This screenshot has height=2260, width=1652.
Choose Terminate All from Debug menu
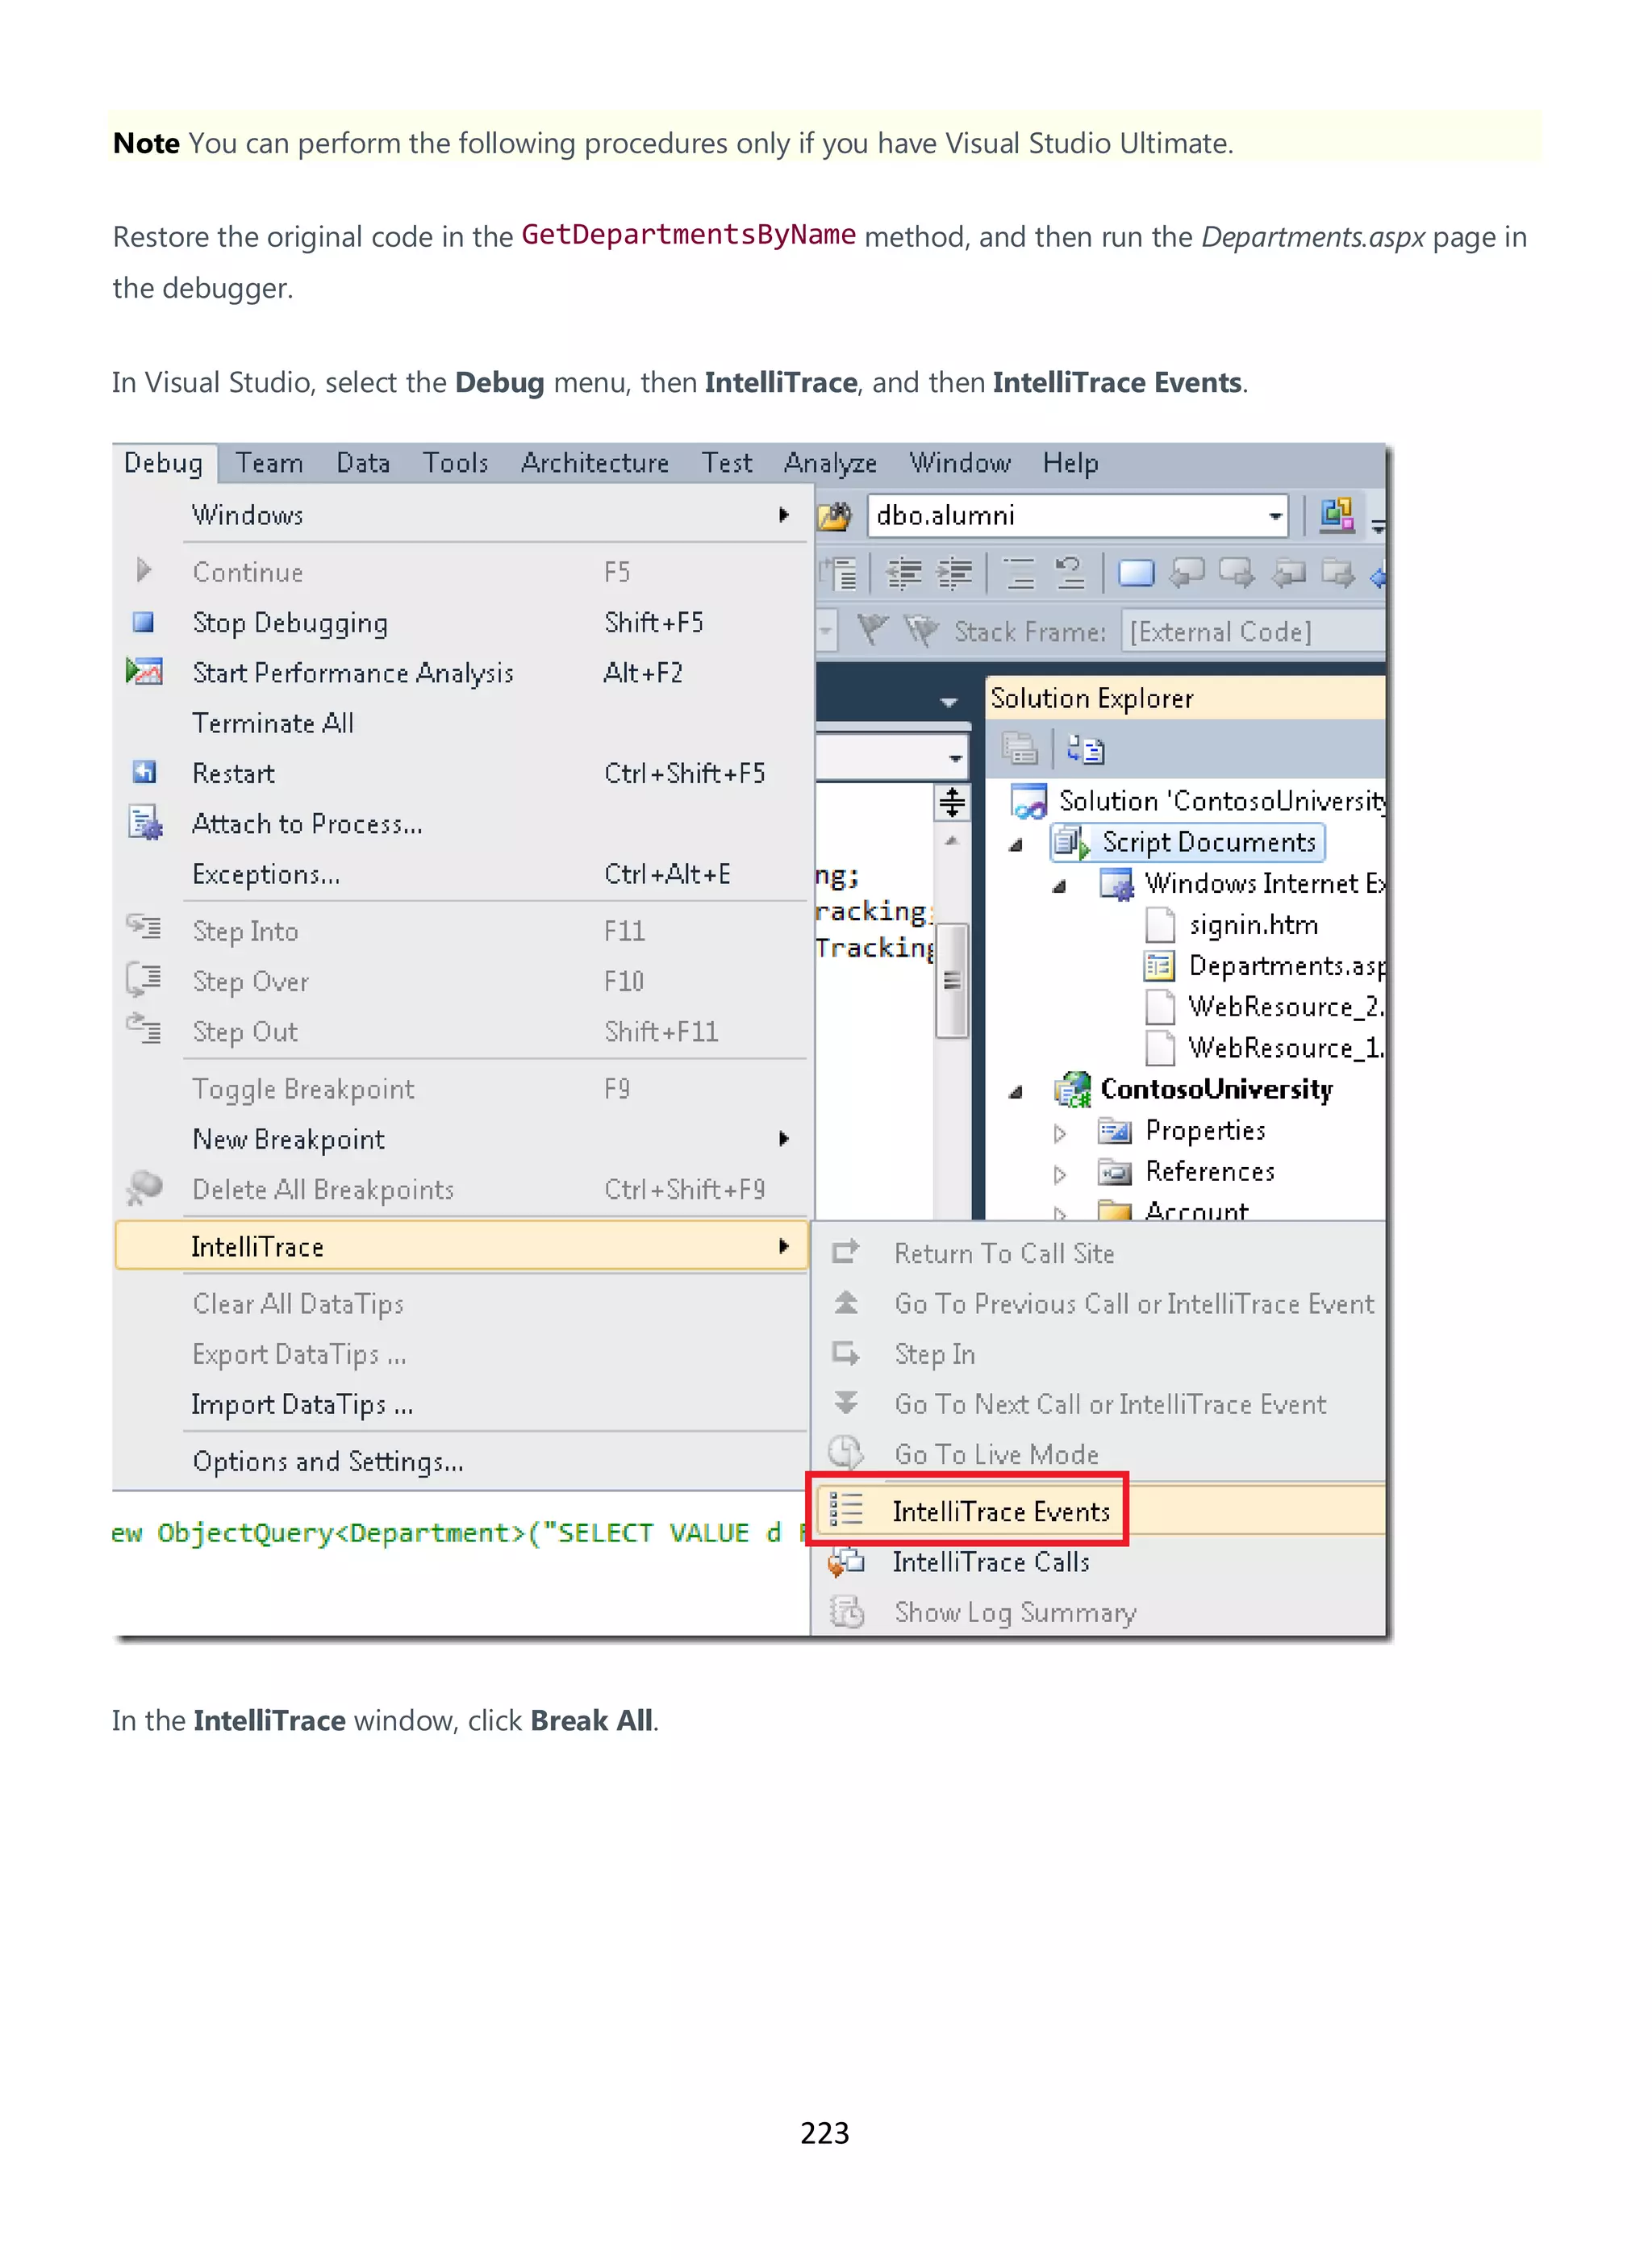click(462, 723)
